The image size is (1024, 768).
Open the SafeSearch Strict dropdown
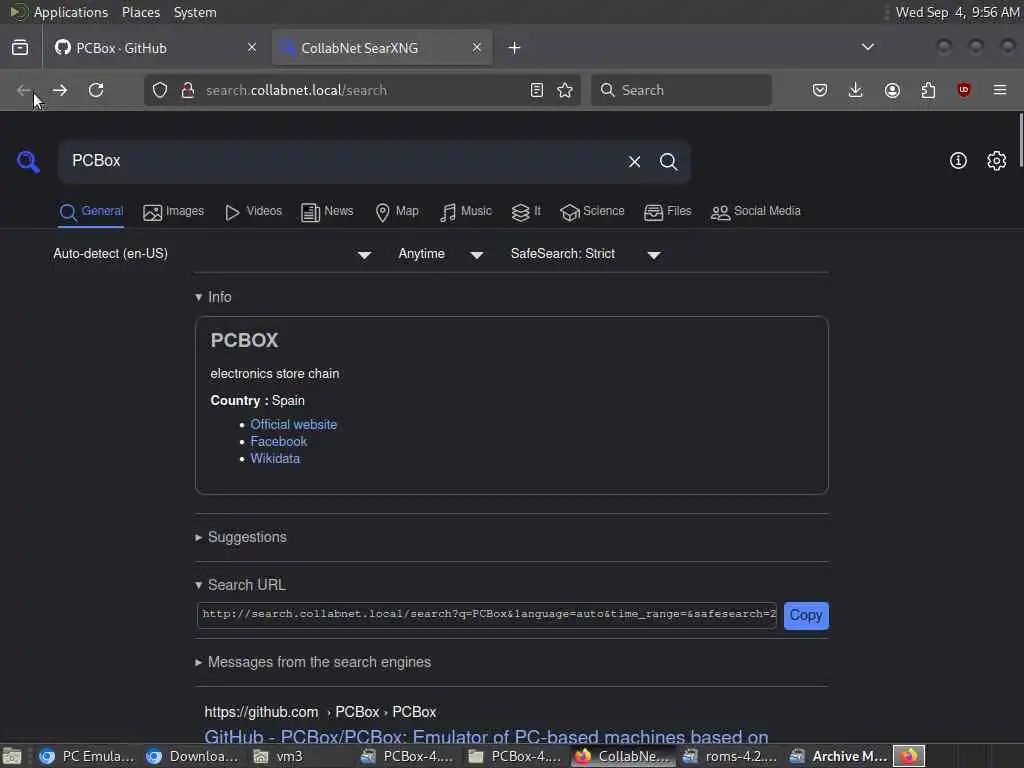[x=586, y=254]
